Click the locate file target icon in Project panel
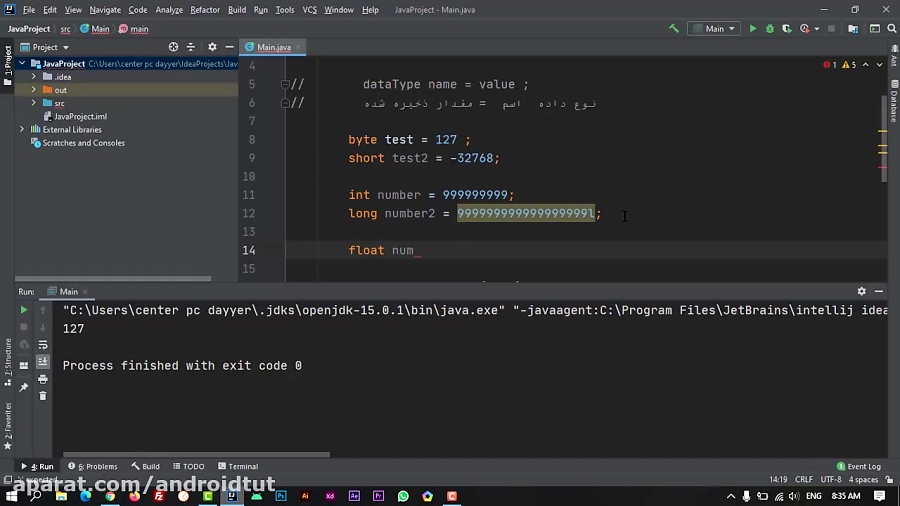Screen dimensions: 900x506 (173, 47)
